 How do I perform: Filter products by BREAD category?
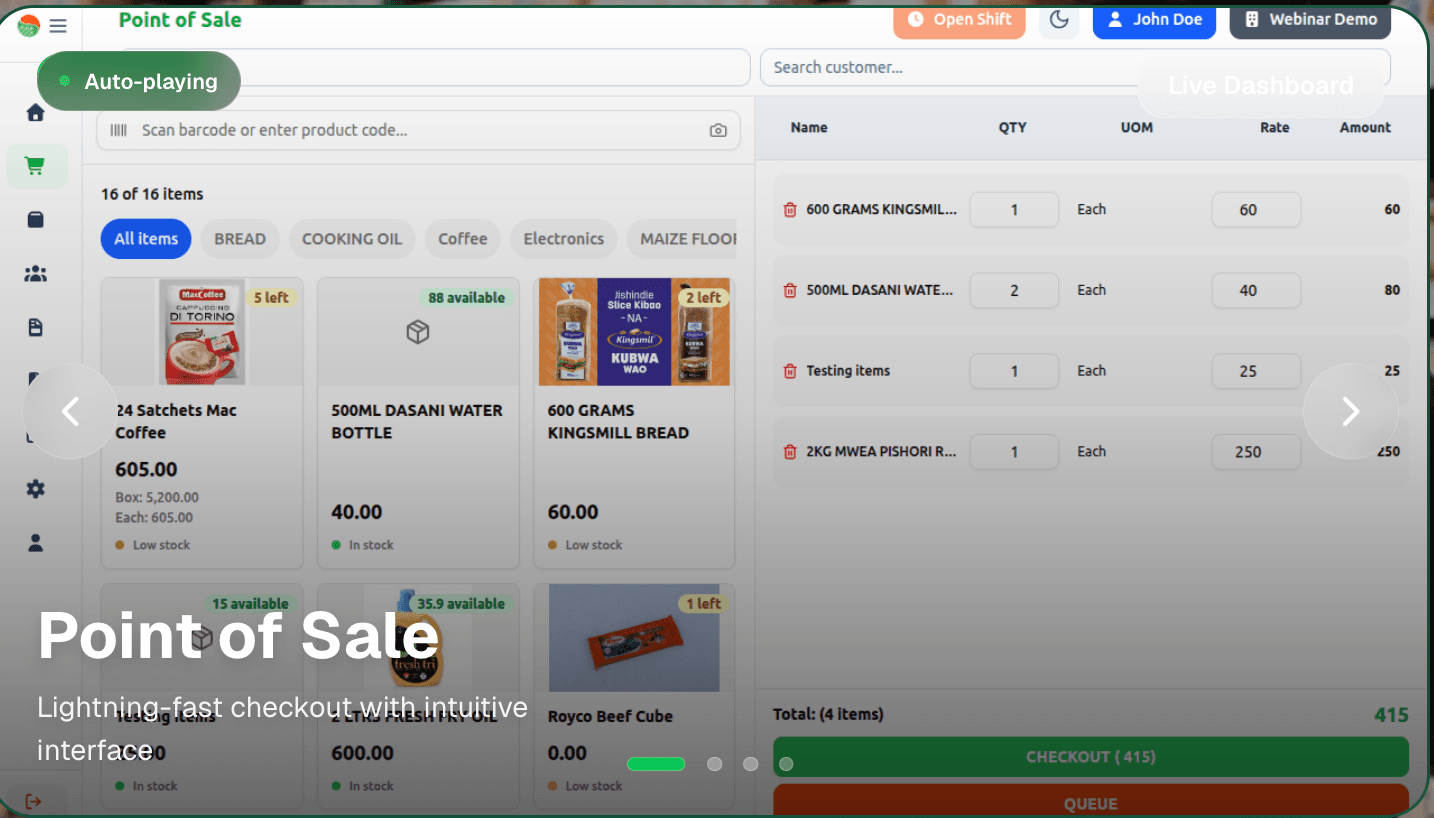pos(240,239)
